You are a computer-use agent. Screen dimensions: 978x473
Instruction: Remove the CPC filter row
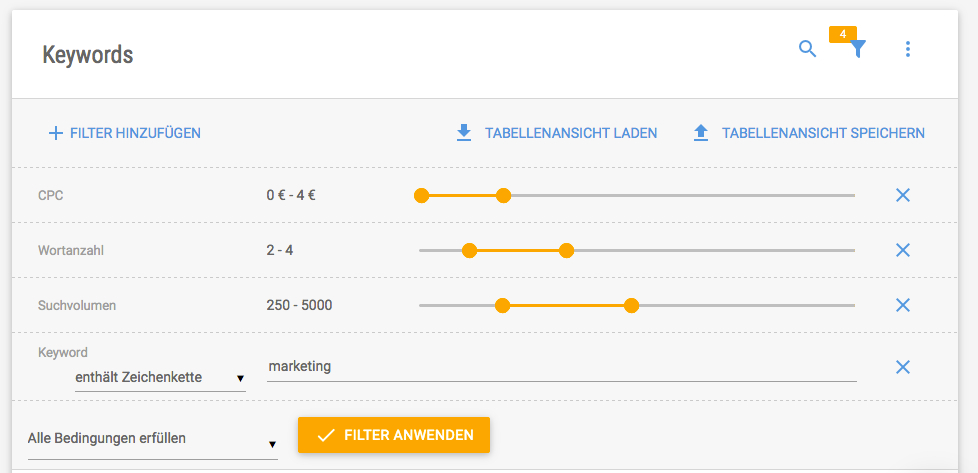pyautogui.click(x=903, y=195)
